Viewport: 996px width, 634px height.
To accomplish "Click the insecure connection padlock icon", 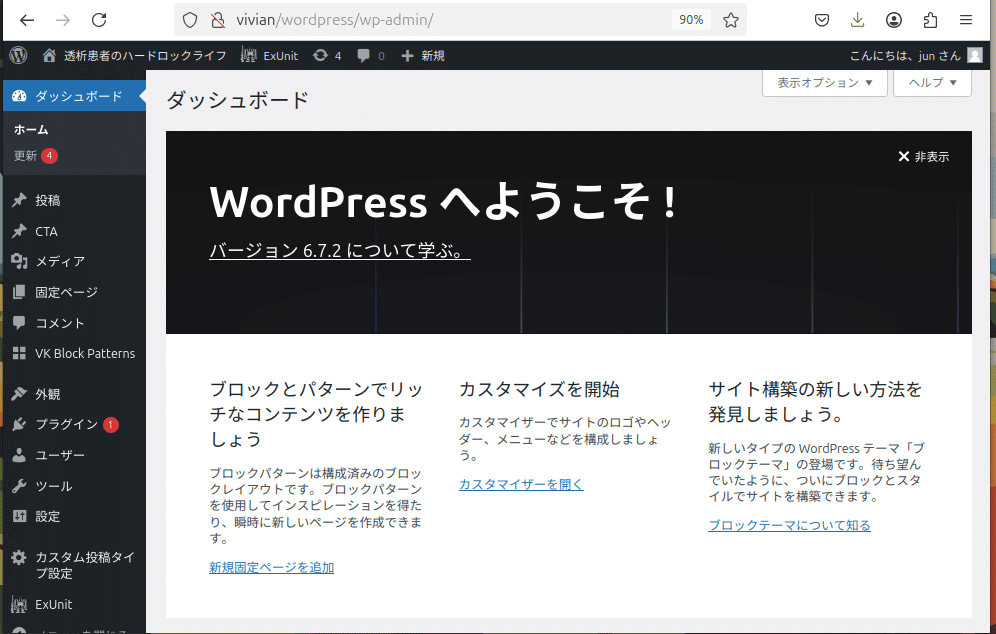I will point(218,20).
